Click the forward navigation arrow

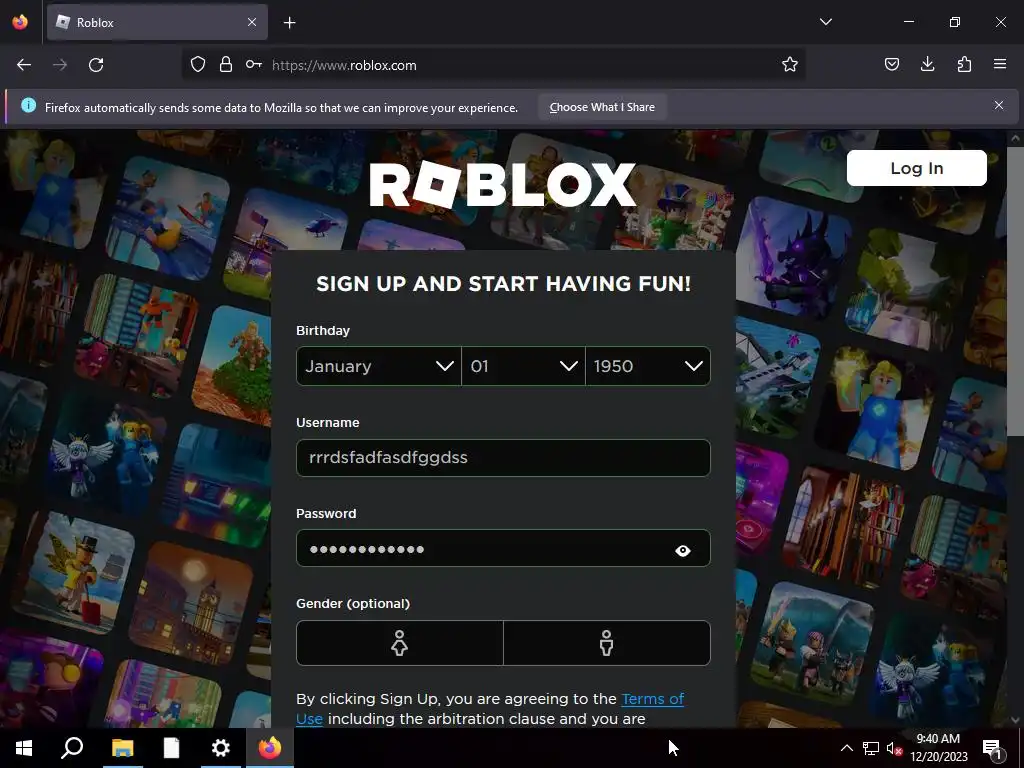pyautogui.click(x=60, y=65)
